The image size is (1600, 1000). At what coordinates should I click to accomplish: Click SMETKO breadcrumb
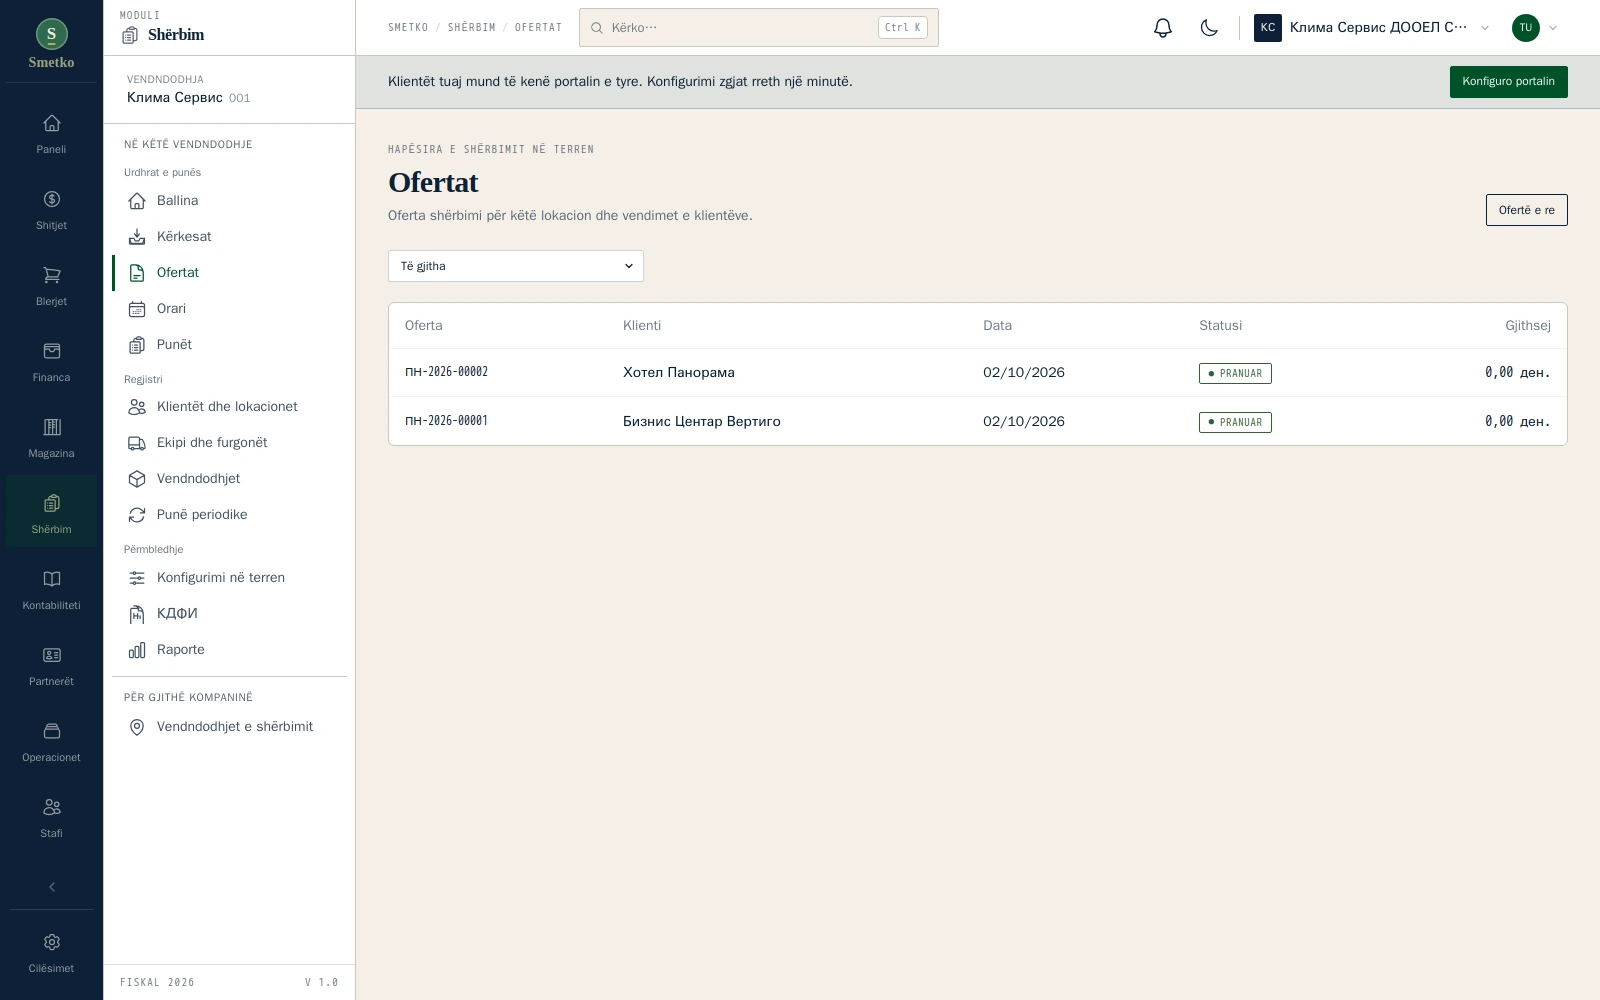coord(408,28)
